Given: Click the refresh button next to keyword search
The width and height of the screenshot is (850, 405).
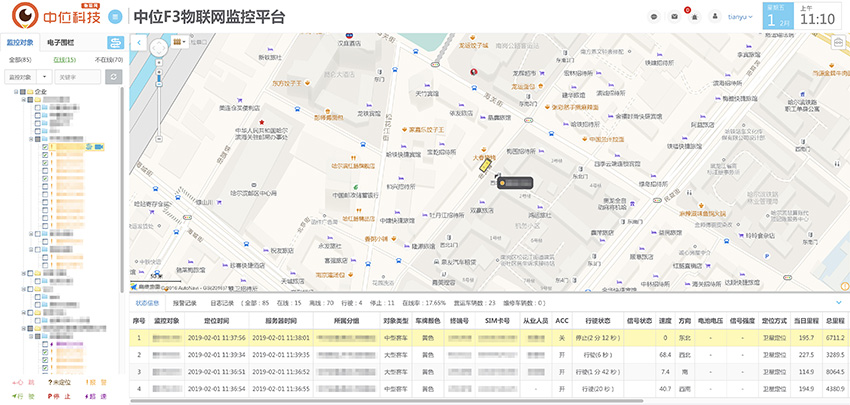Looking at the screenshot, I should click(x=114, y=76).
